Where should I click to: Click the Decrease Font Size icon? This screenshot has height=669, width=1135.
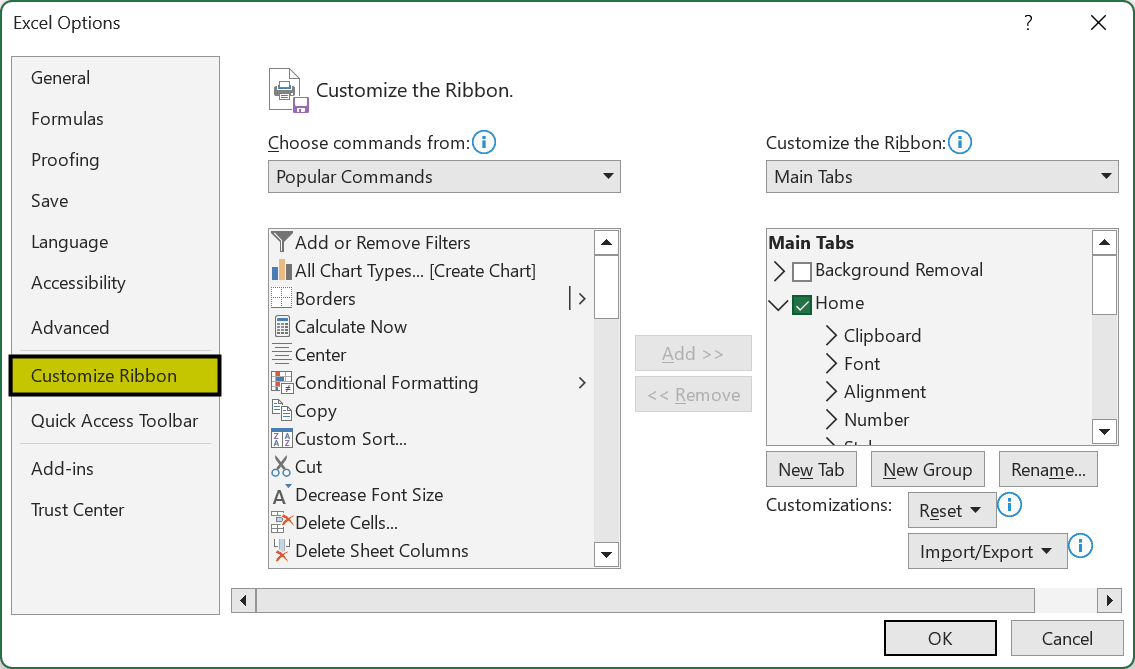[281, 495]
